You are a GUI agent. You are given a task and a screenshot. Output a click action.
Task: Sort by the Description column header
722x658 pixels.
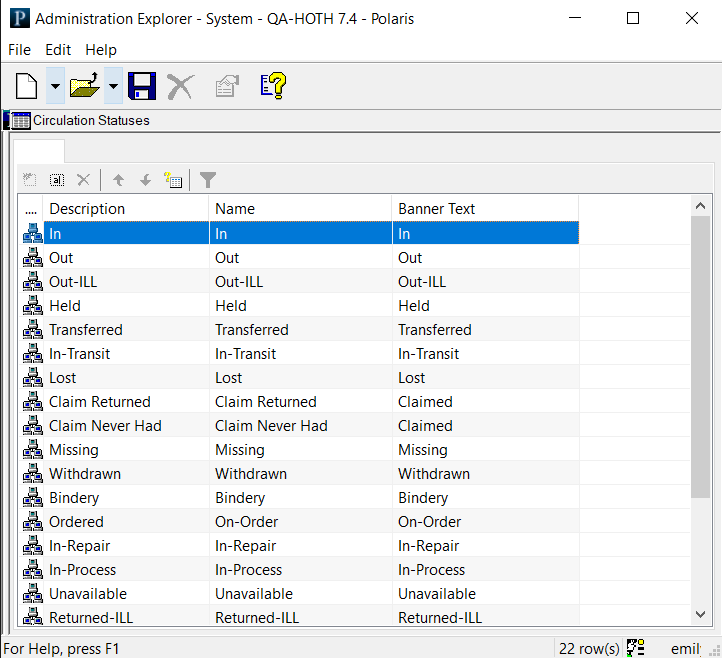[88, 209]
